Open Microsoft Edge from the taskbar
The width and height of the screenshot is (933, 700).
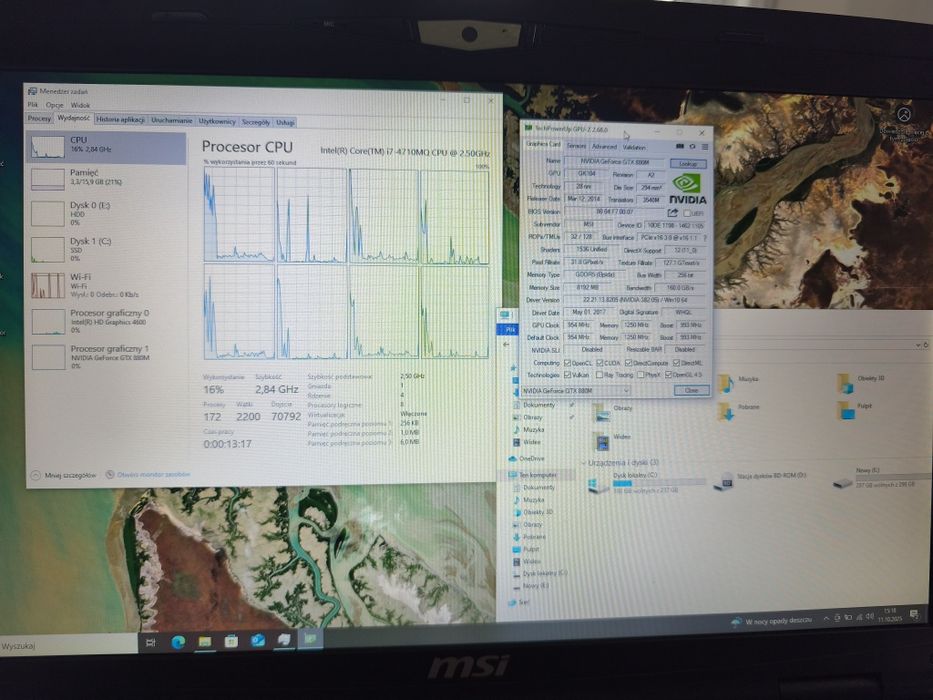pyautogui.click(x=178, y=642)
